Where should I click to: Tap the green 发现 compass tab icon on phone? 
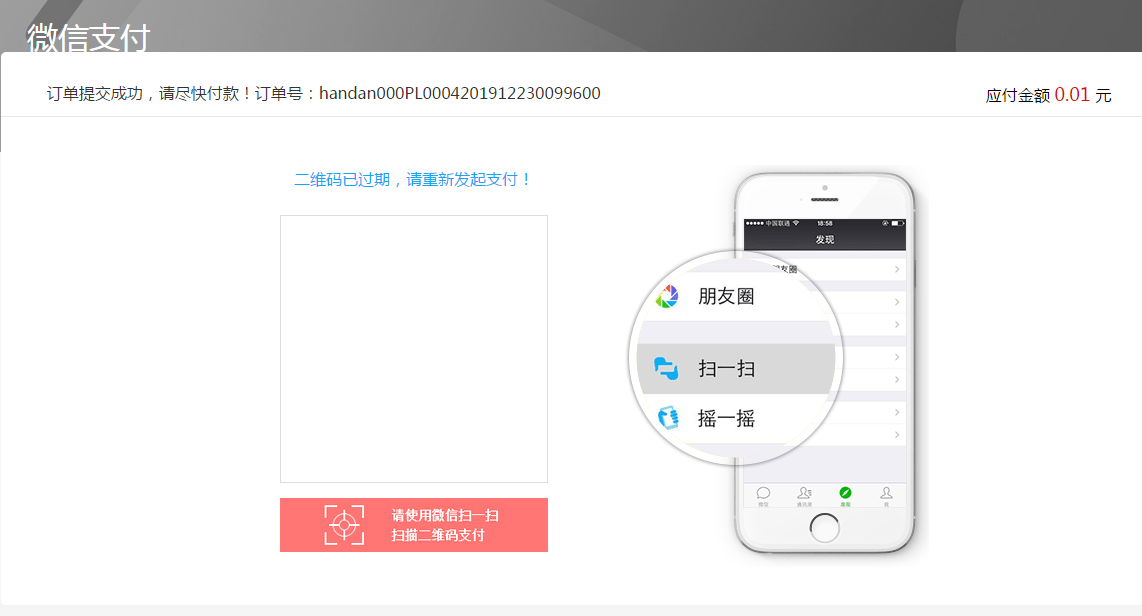[845, 493]
